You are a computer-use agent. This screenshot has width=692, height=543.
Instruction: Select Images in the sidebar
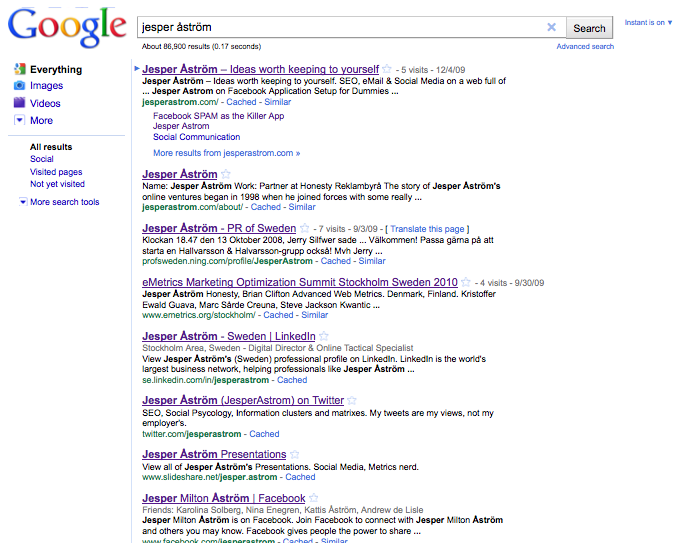(x=46, y=86)
